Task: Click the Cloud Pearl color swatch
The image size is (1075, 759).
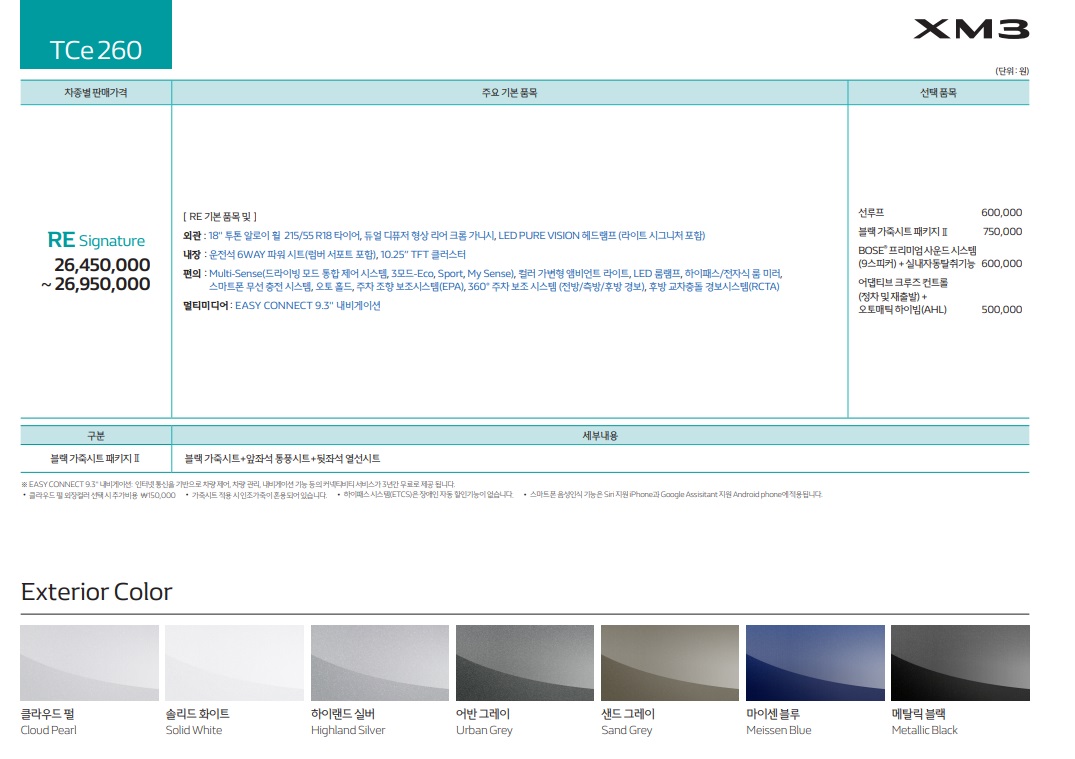Action: tap(89, 662)
